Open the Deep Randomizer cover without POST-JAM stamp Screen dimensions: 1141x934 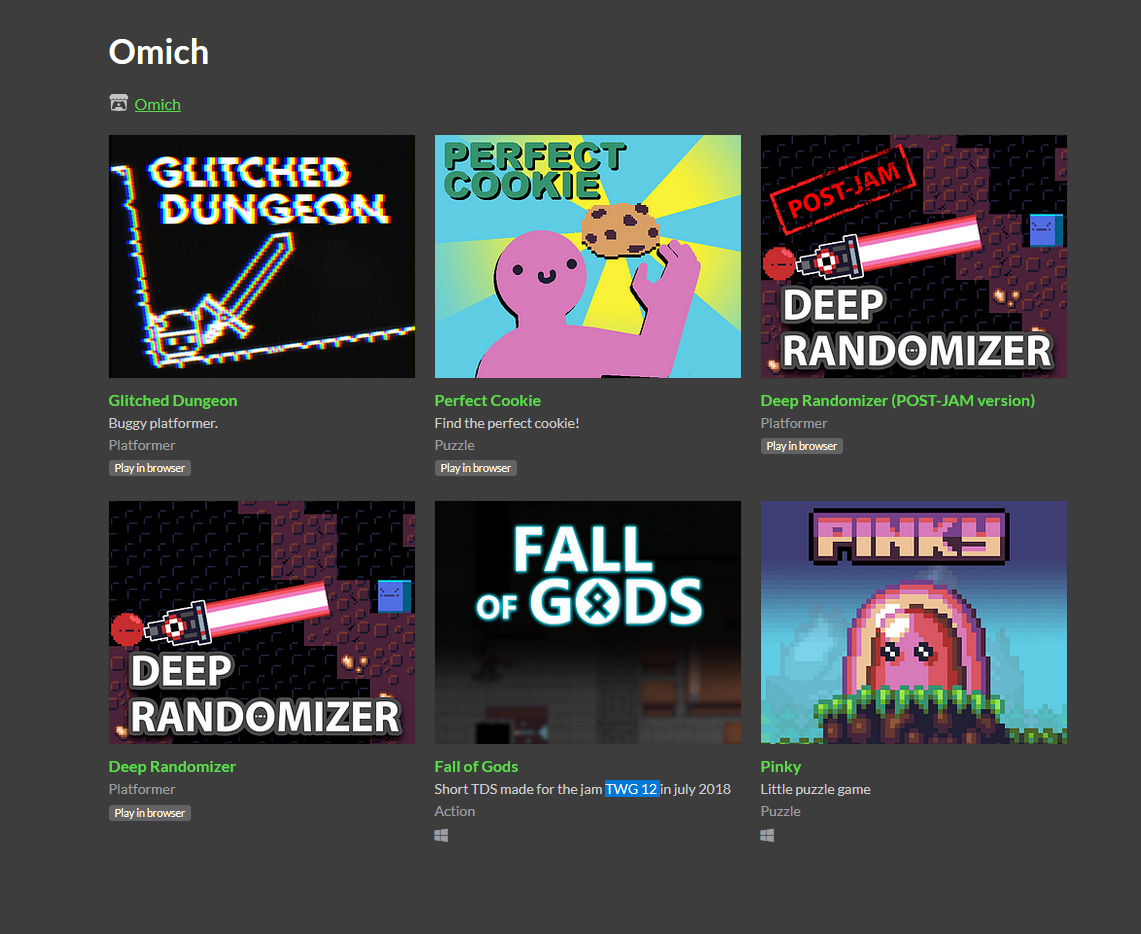pyautogui.click(x=262, y=622)
